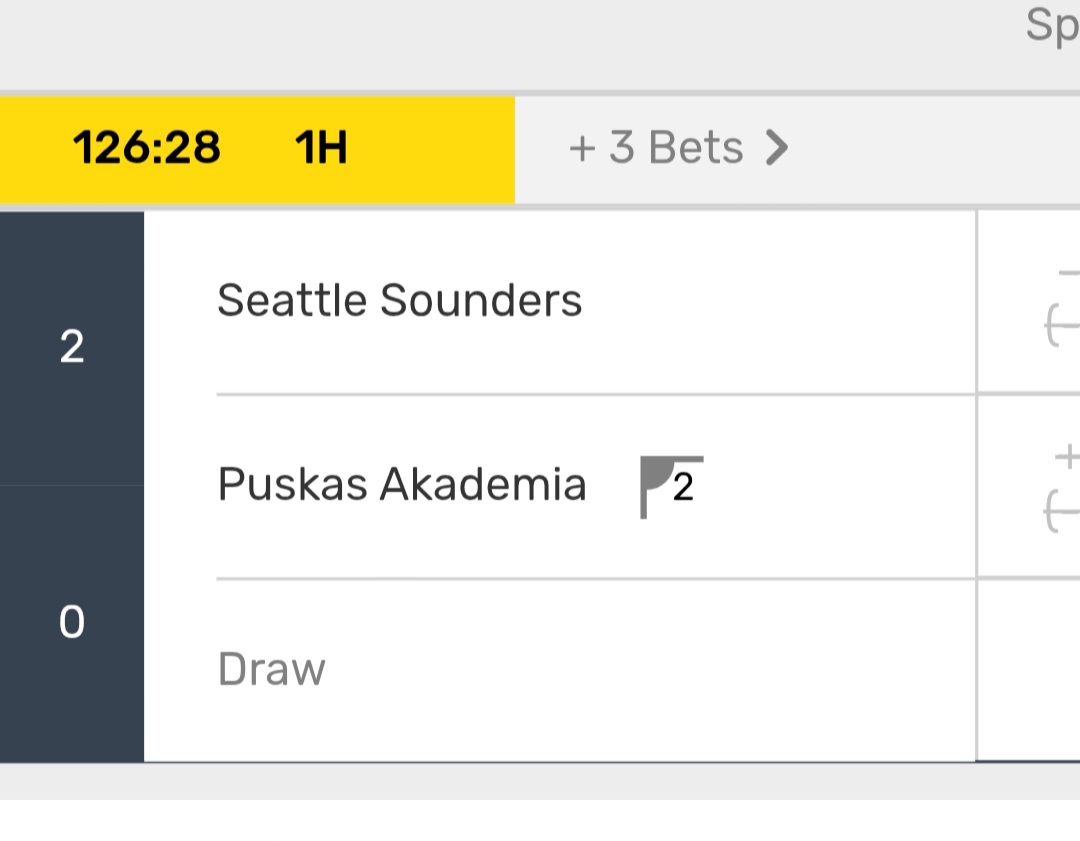Click the 1H period indicator
The width and height of the screenshot is (1080, 841).
point(320,148)
